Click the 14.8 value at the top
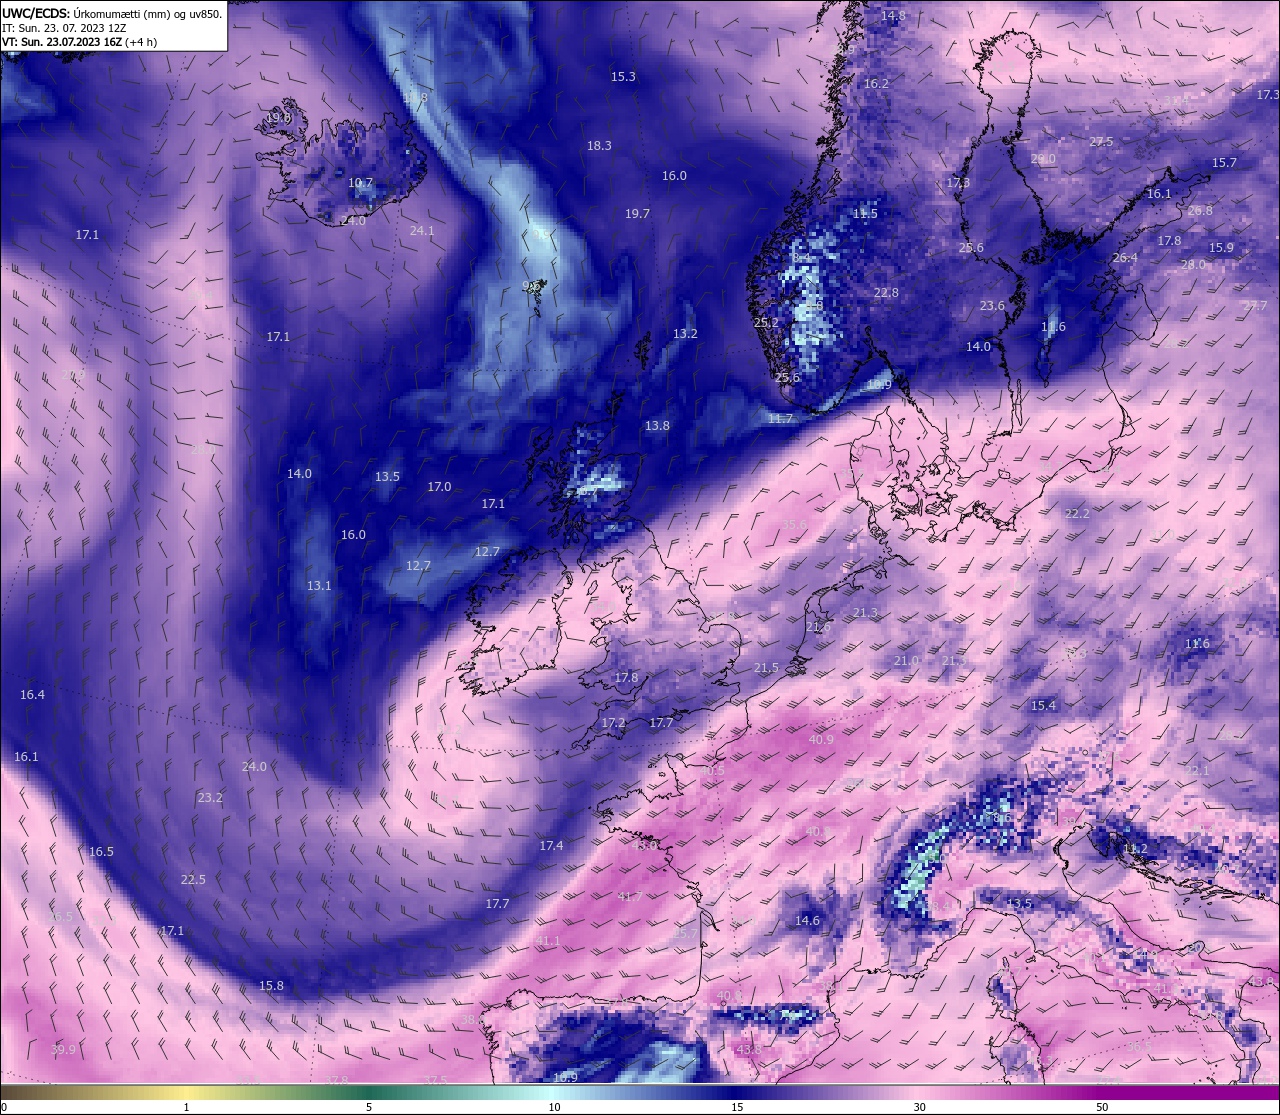Screen dimensions: 1280x1115 [x=893, y=16]
